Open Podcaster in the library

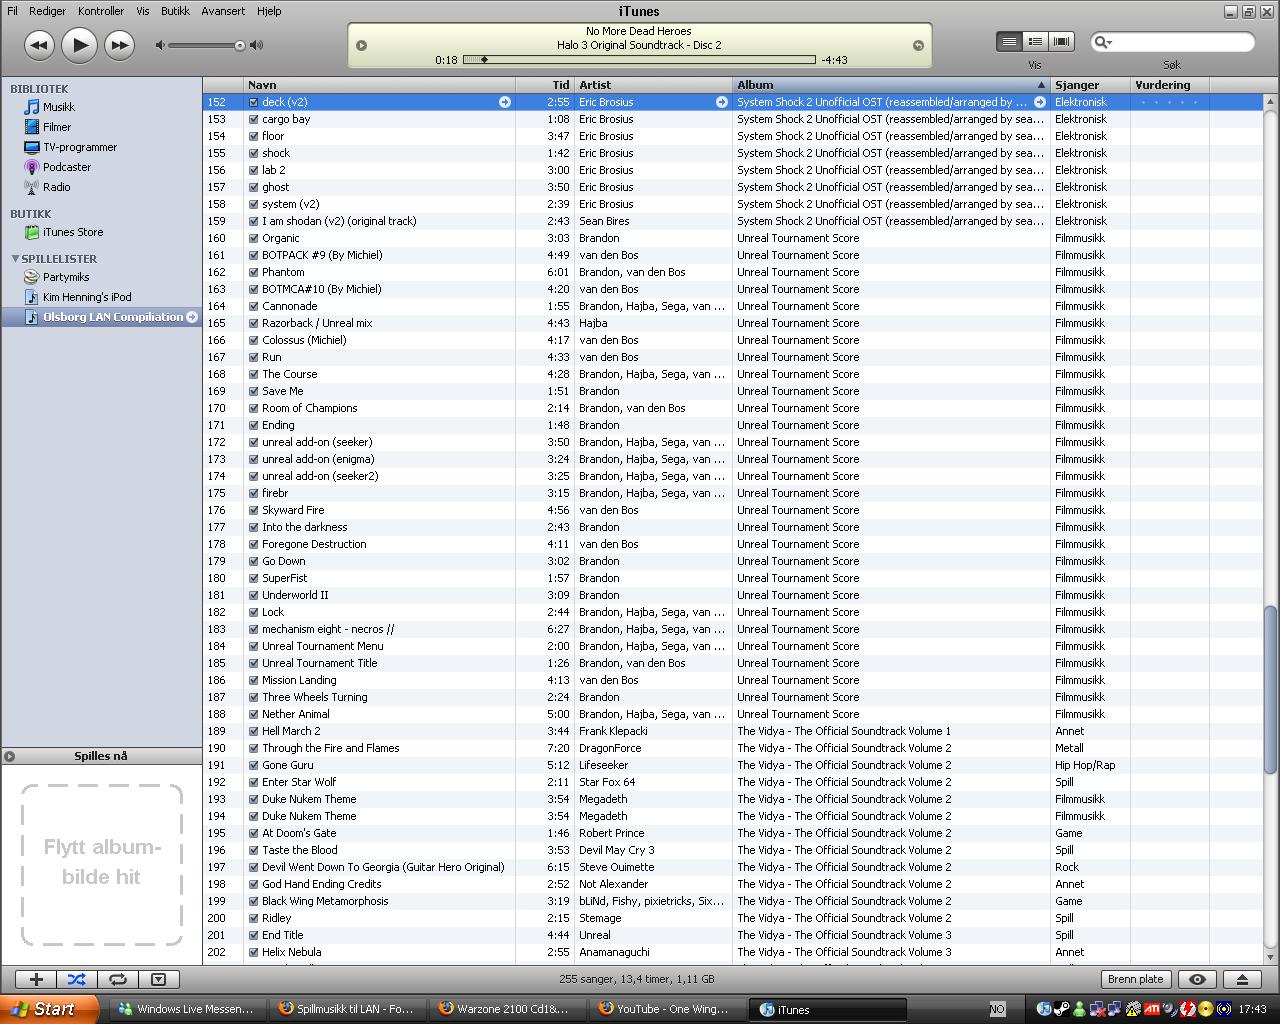coord(67,167)
